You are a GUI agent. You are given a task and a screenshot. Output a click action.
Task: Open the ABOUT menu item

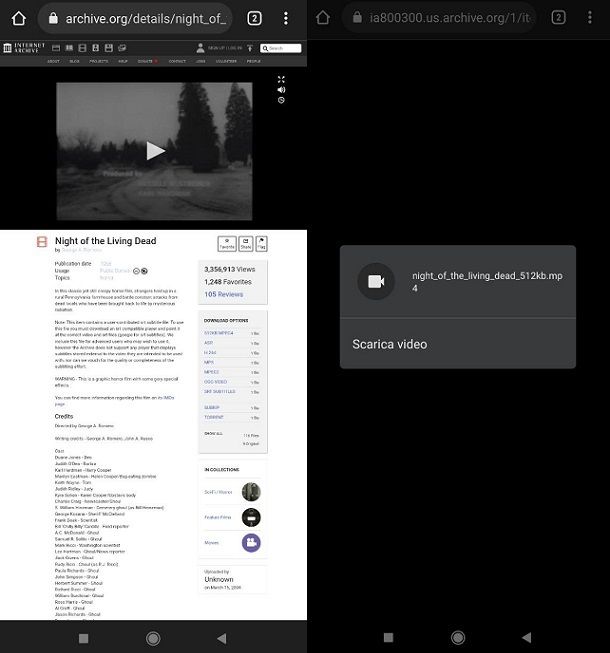(53, 61)
